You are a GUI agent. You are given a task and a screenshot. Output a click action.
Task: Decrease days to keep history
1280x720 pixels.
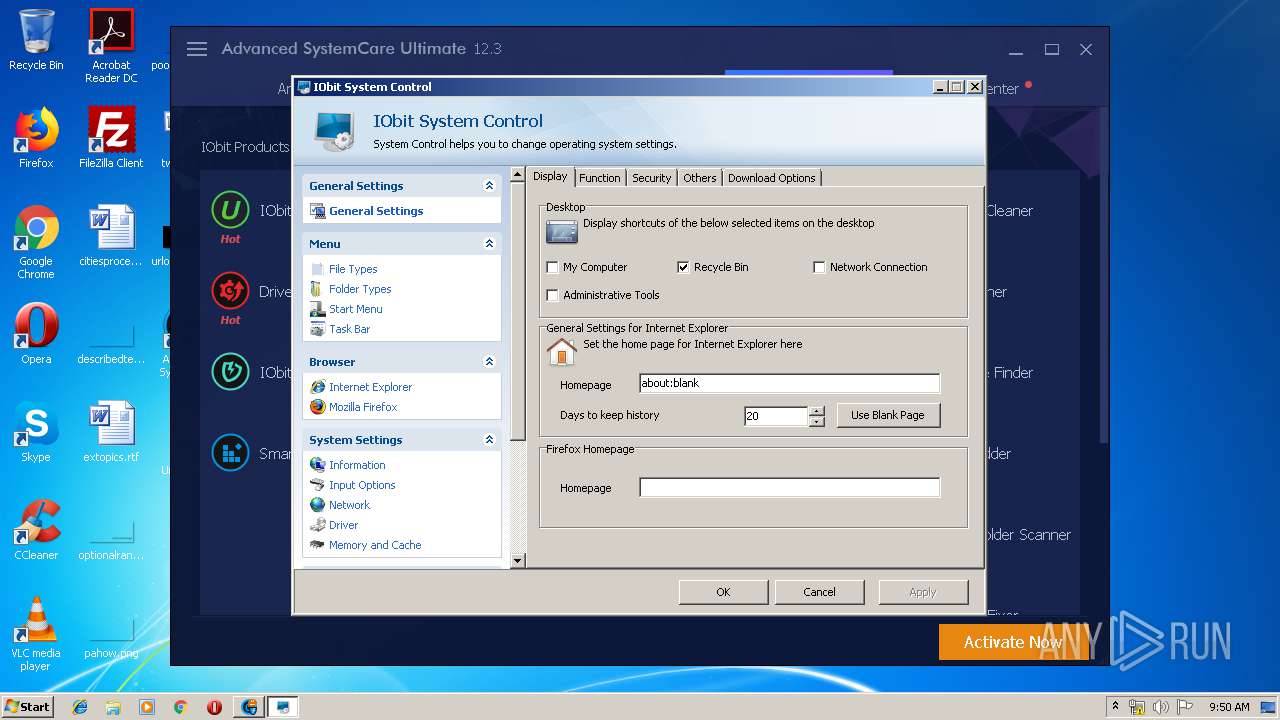point(817,421)
